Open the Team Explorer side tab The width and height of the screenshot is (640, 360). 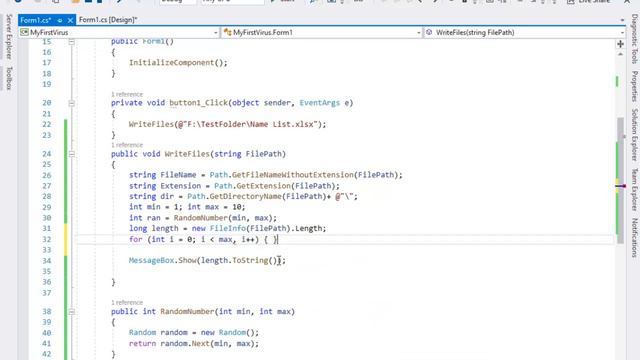(635, 189)
